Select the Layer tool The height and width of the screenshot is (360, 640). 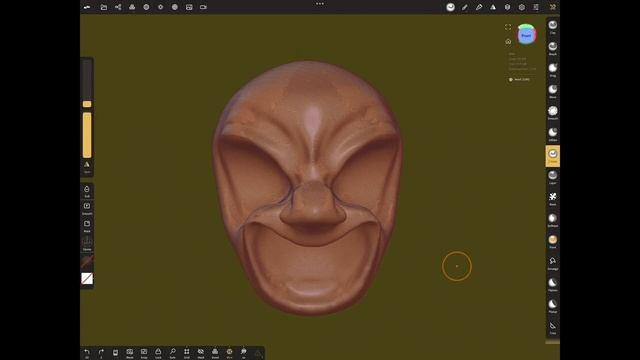pyautogui.click(x=553, y=178)
